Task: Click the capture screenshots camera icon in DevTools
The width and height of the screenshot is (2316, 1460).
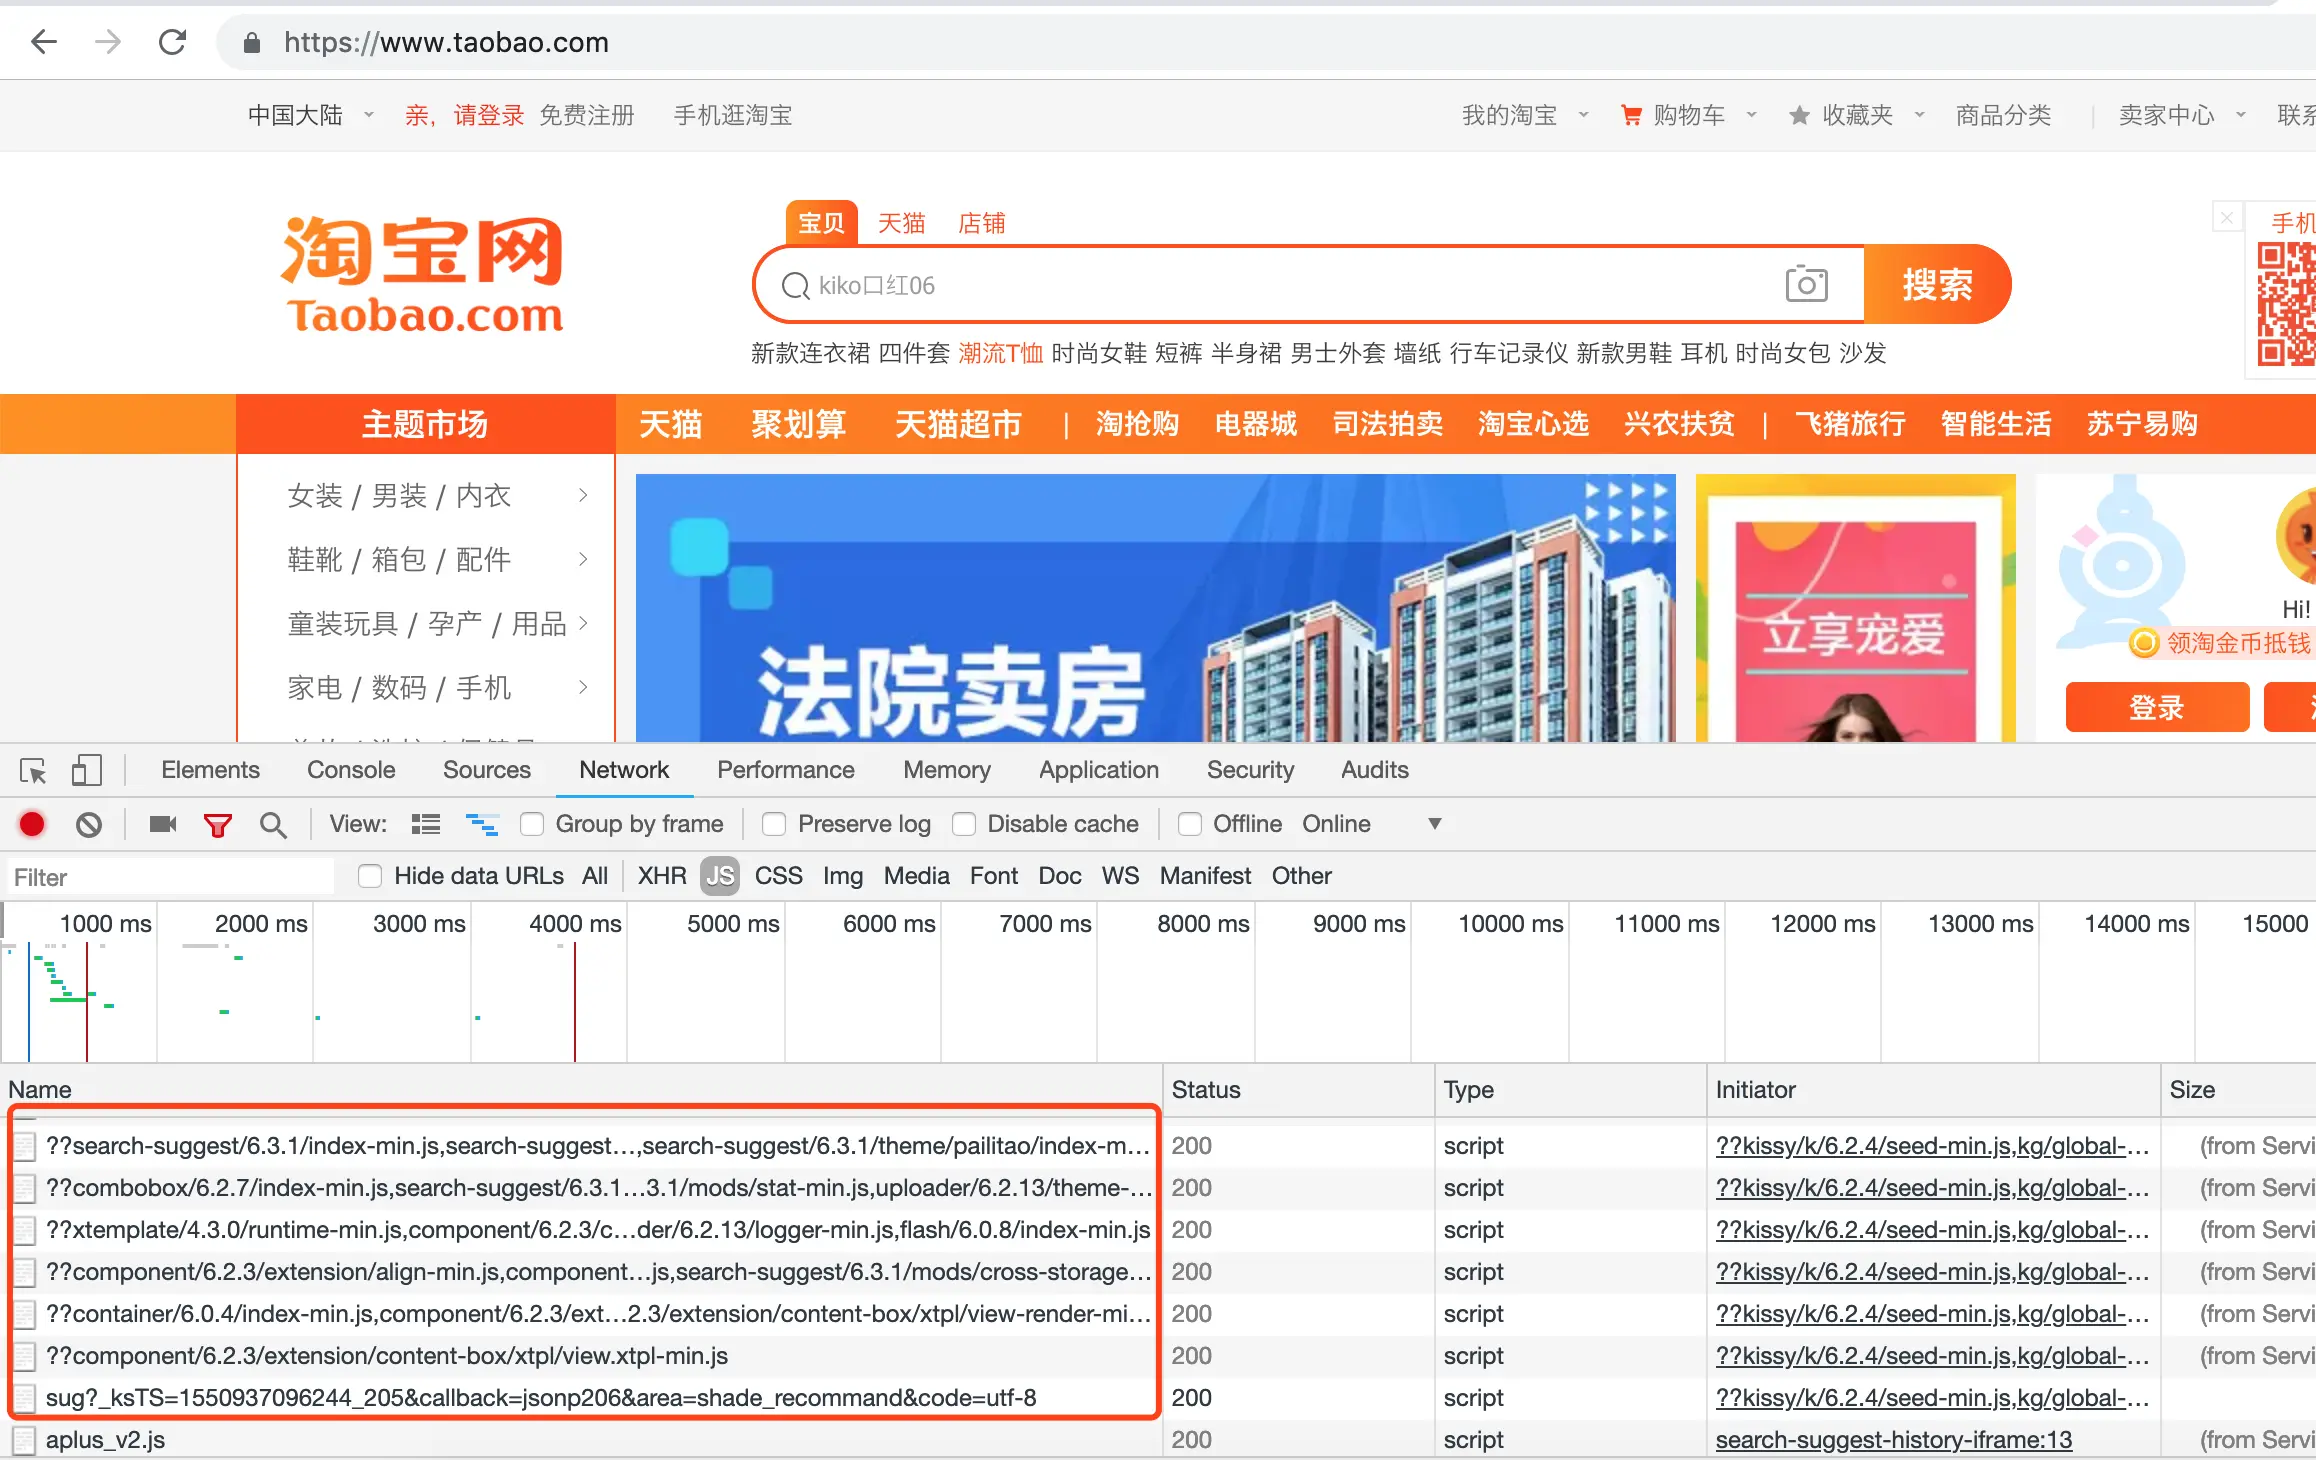Action: pos(162,824)
